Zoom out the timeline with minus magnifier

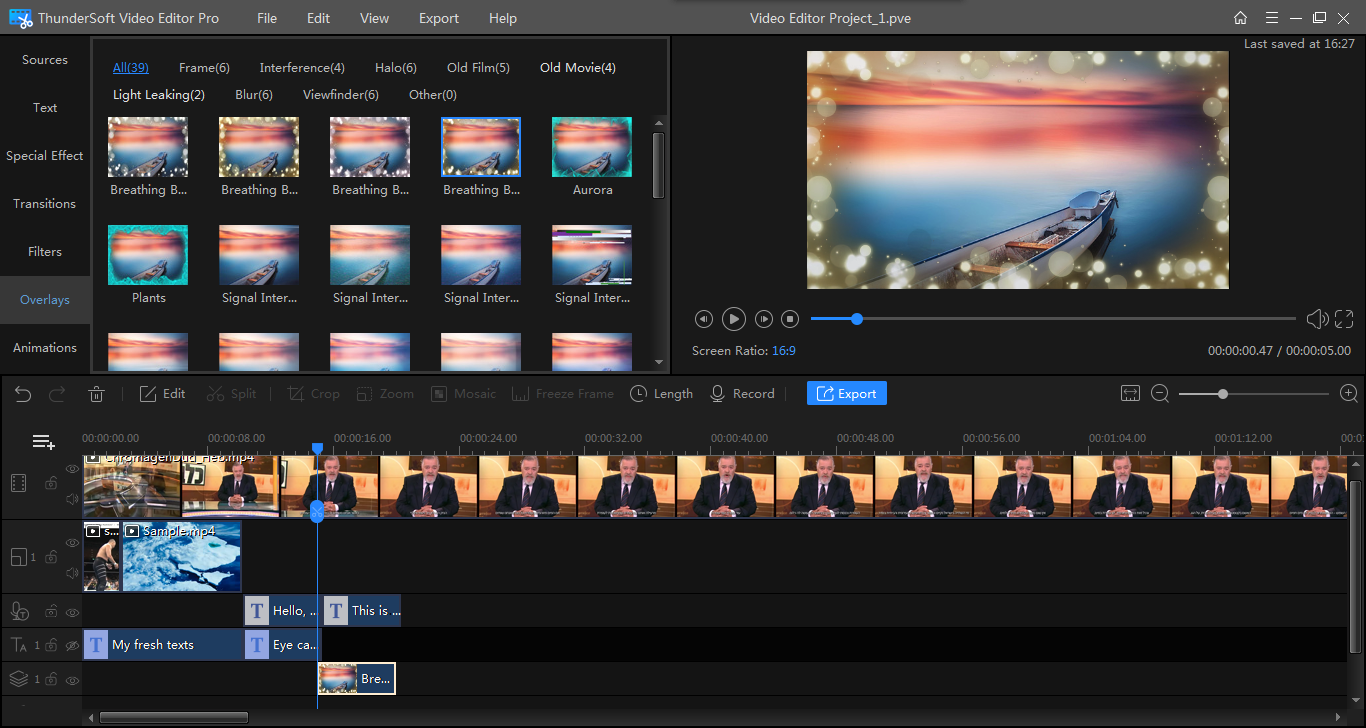coord(1160,394)
